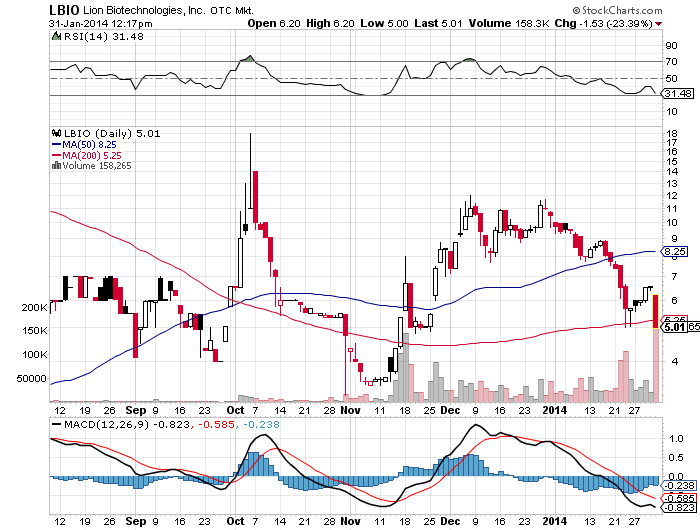Click the 70 overbought level on RSI axis
The width and height of the screenshot is (700, 530).
671,62
